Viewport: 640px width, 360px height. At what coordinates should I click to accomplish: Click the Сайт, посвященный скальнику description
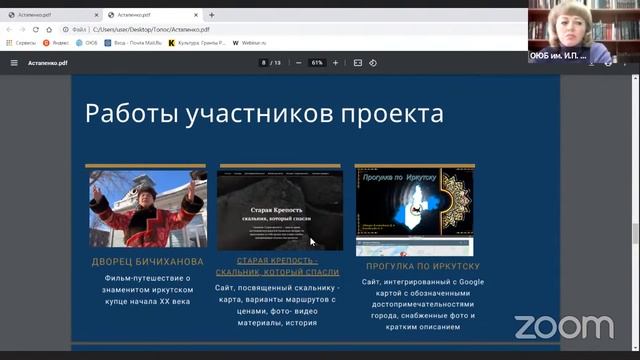[277, 305]
